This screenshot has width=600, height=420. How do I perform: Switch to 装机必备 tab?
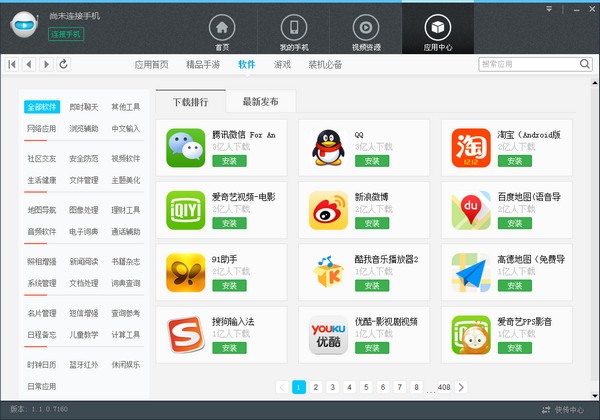click(x=325, y=65)
